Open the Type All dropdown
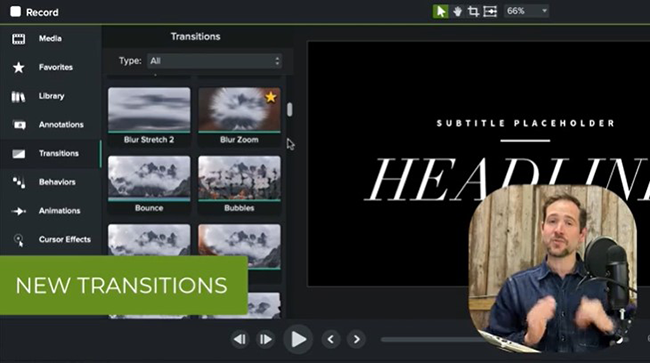Screen dimensions: 650x363 [x=215, y=61]
